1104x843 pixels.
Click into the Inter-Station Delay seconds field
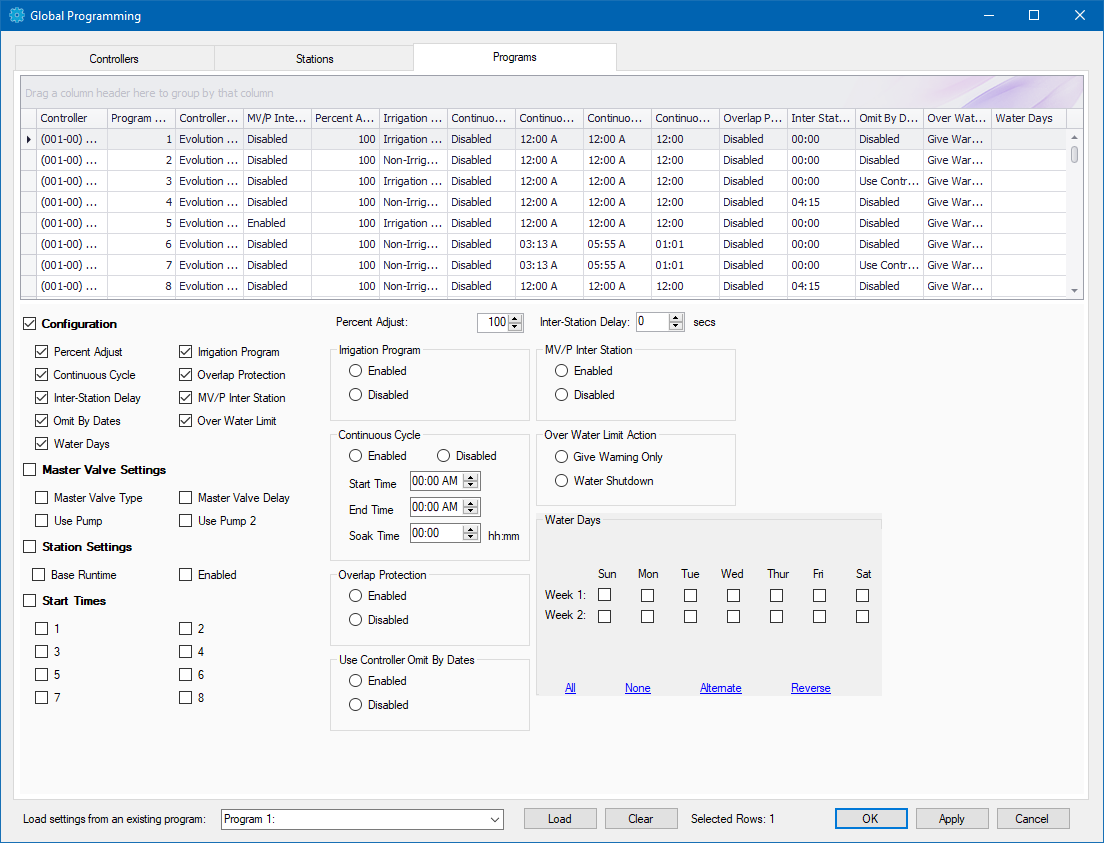653,322
